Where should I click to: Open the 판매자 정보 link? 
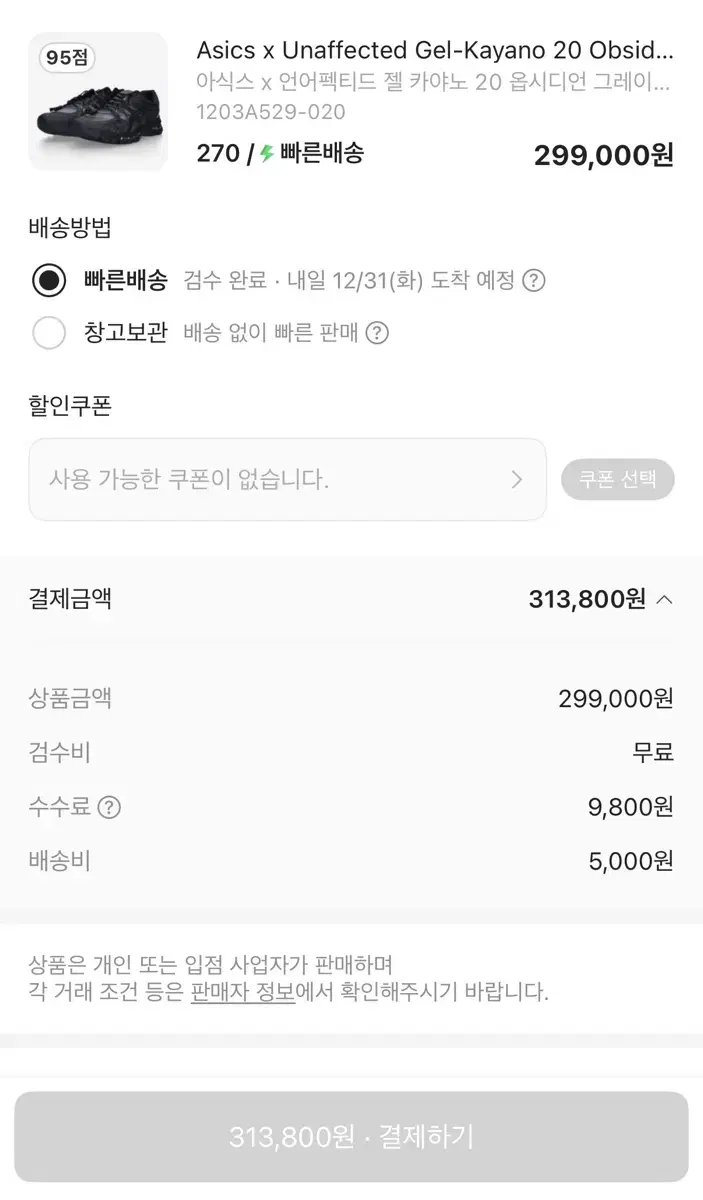243,993
